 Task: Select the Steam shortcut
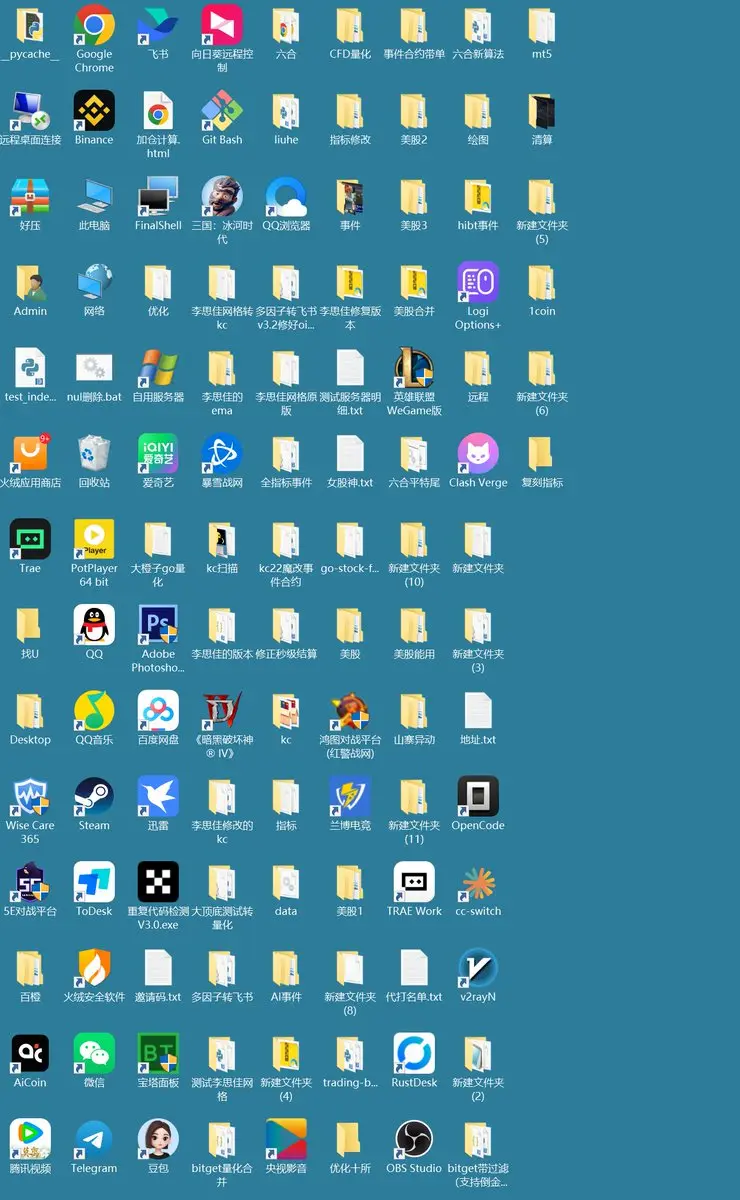click(94, 797)
